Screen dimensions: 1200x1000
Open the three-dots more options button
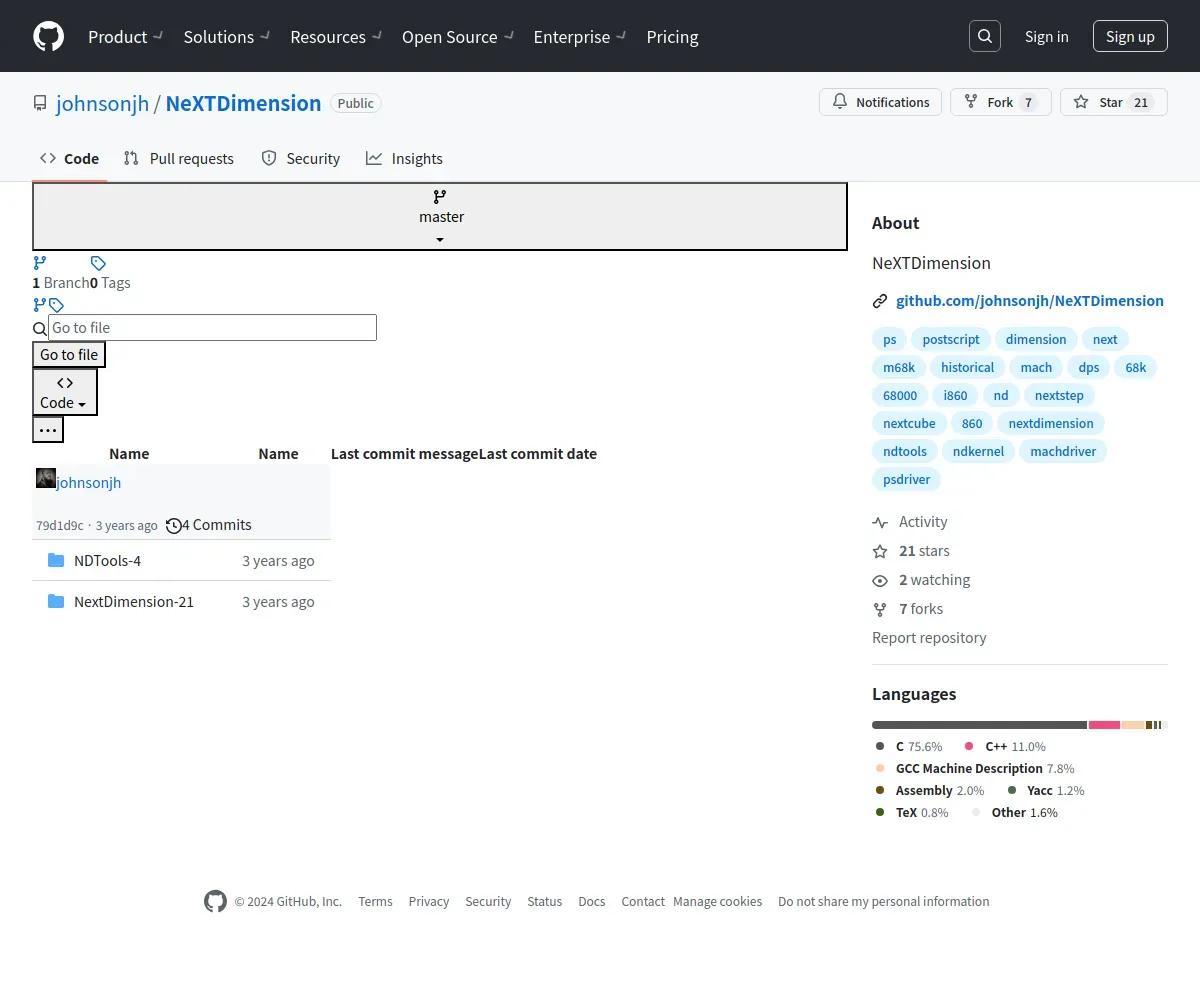(x=48, y=430)
